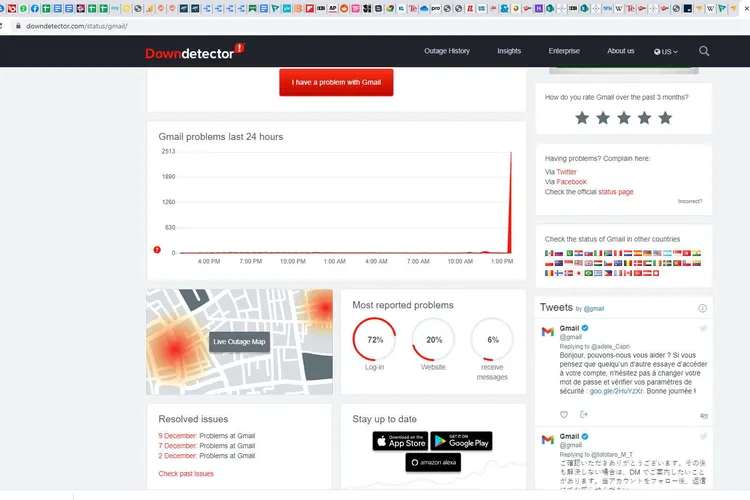This screenshot has height=500, width=750.
Task: Click the Amazon Alexa badge
Action: tap(433, 463)
